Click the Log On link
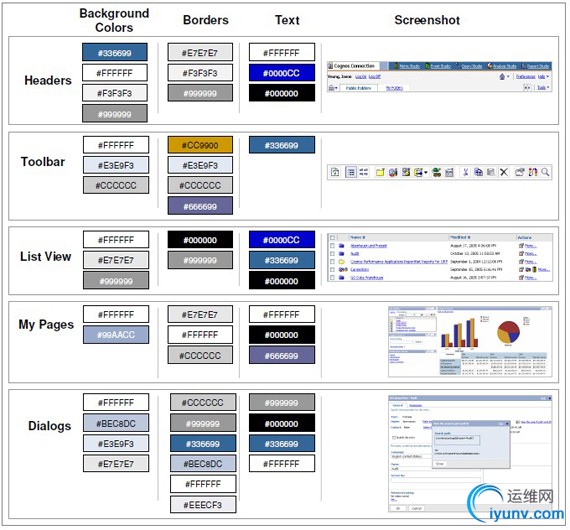 click(x=361, y=77)
